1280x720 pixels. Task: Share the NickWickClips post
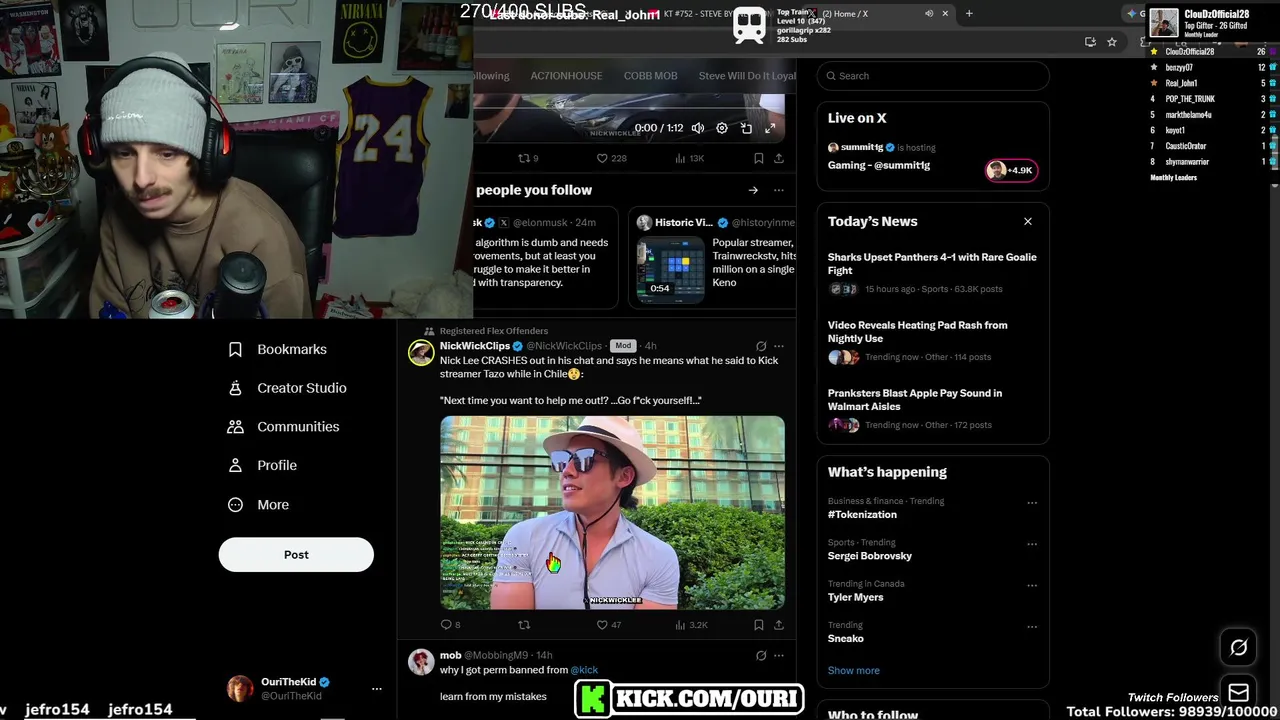(x=779, y=625)
